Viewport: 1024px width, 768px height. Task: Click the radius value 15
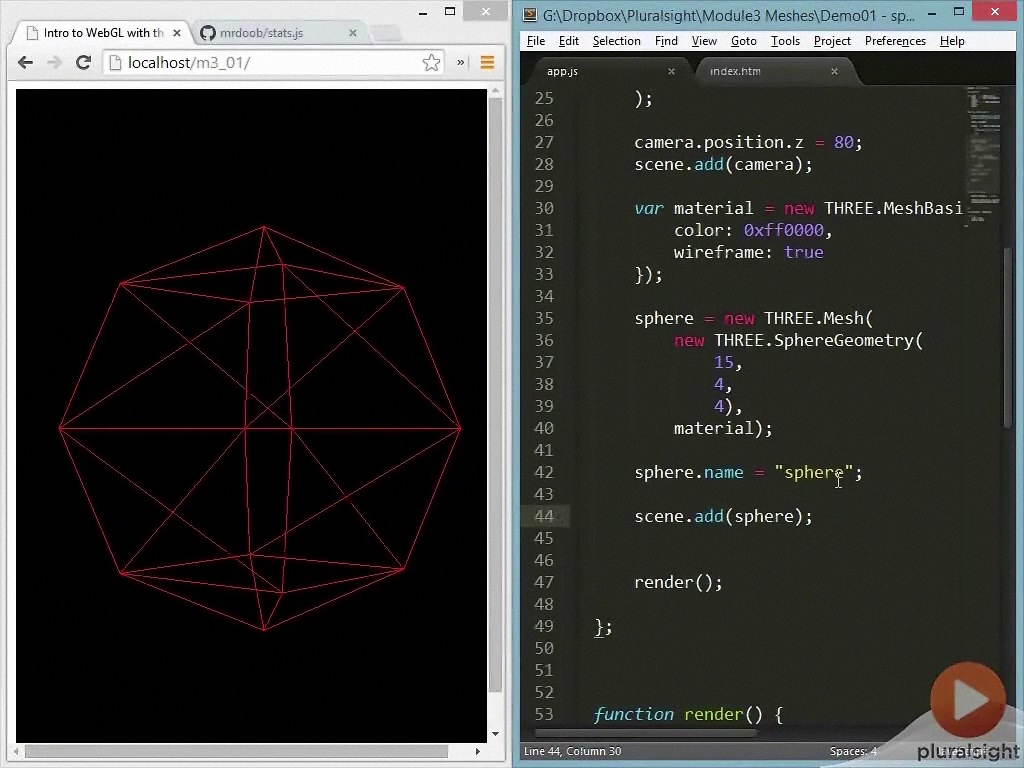724,362
